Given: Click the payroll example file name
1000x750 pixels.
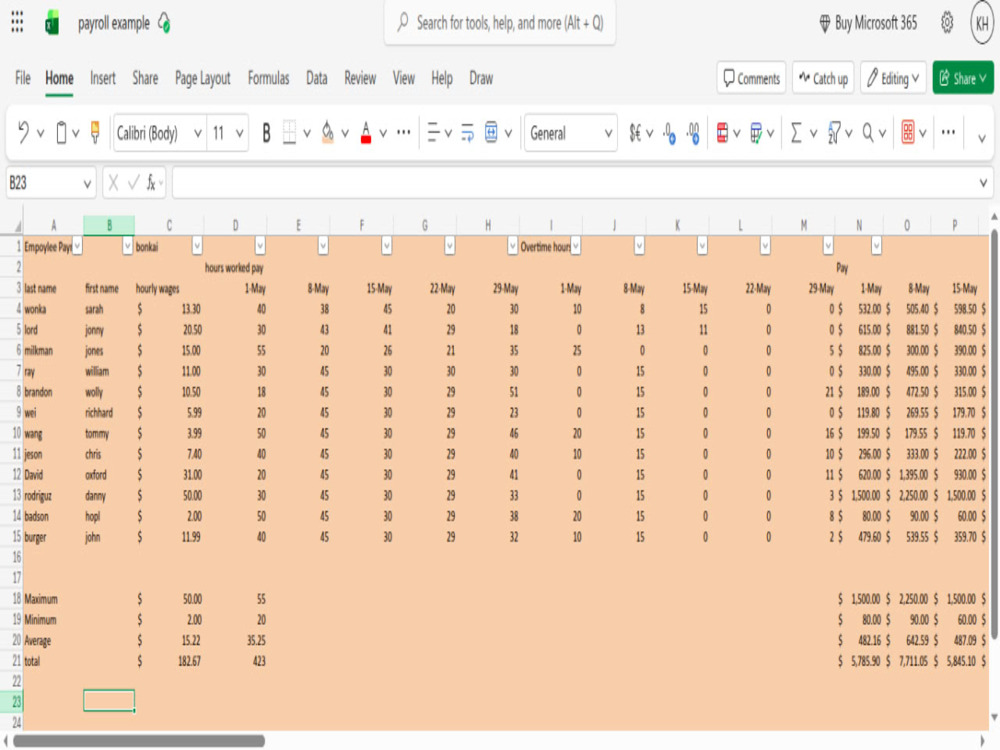Looking at the screenshot, I should click(x=114, y=24).
